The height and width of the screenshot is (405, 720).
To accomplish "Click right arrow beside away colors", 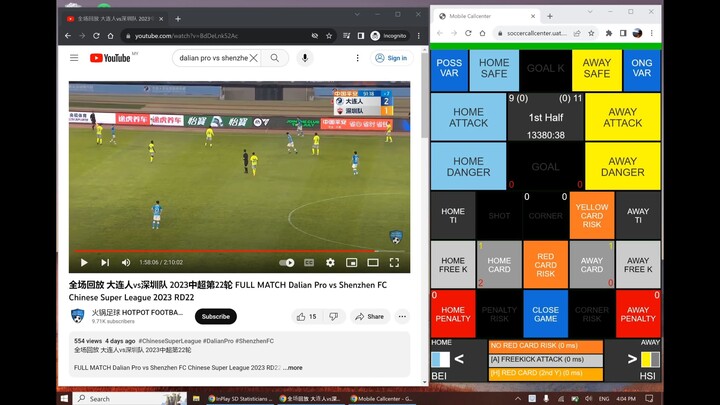I will coord(632,359).
